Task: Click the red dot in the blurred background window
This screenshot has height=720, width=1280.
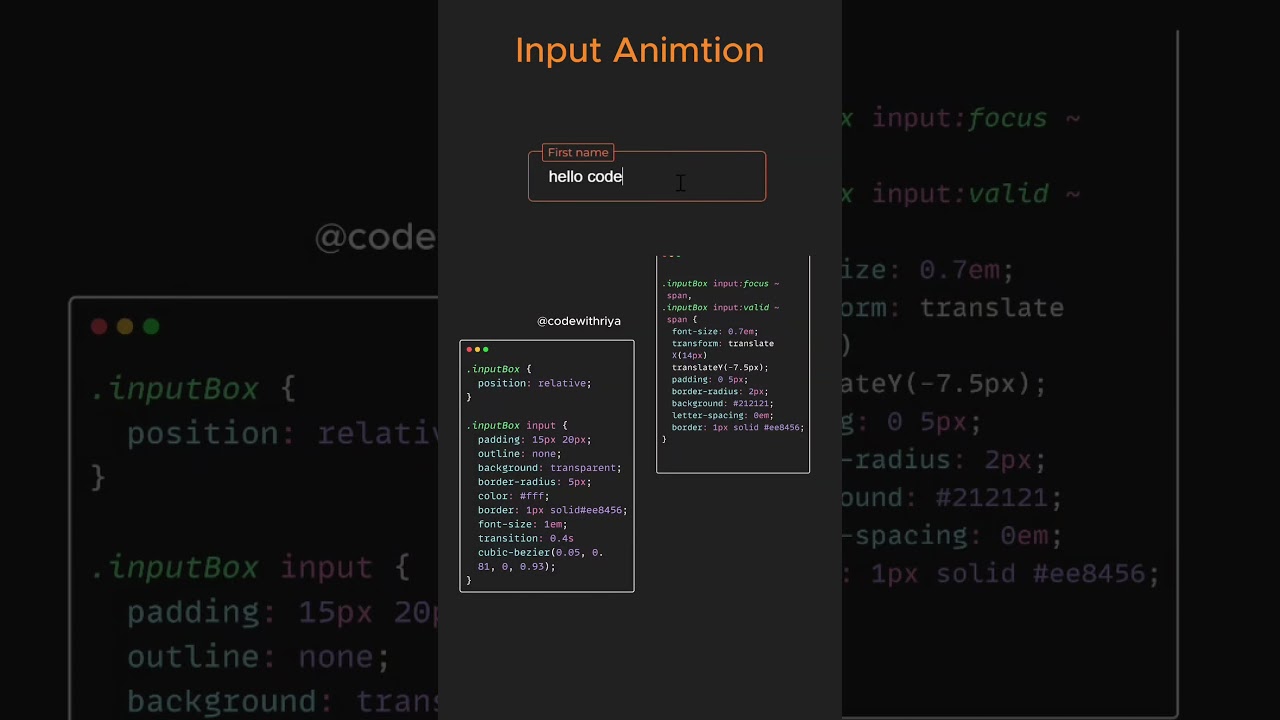Action: click(x=99, y=326)
